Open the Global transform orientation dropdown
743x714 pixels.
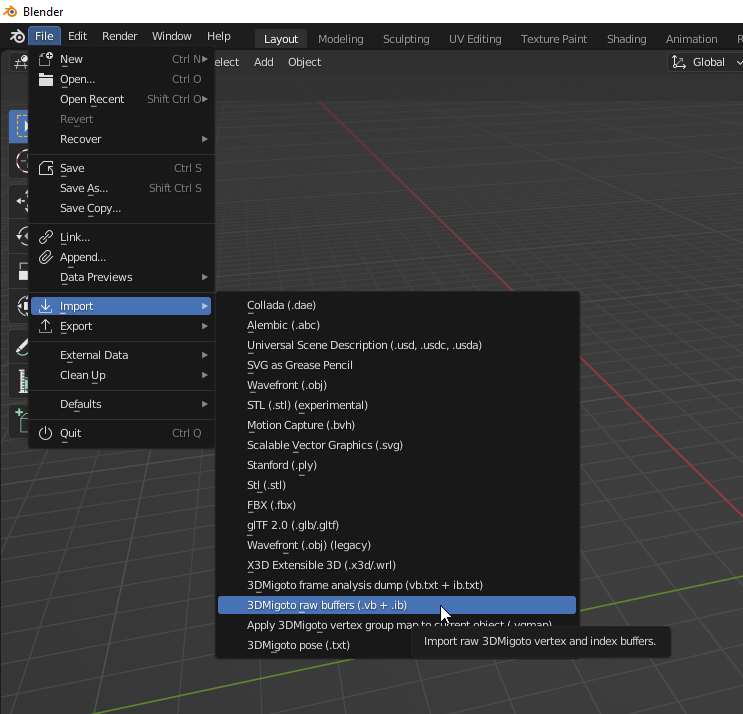tap(707, 62)
